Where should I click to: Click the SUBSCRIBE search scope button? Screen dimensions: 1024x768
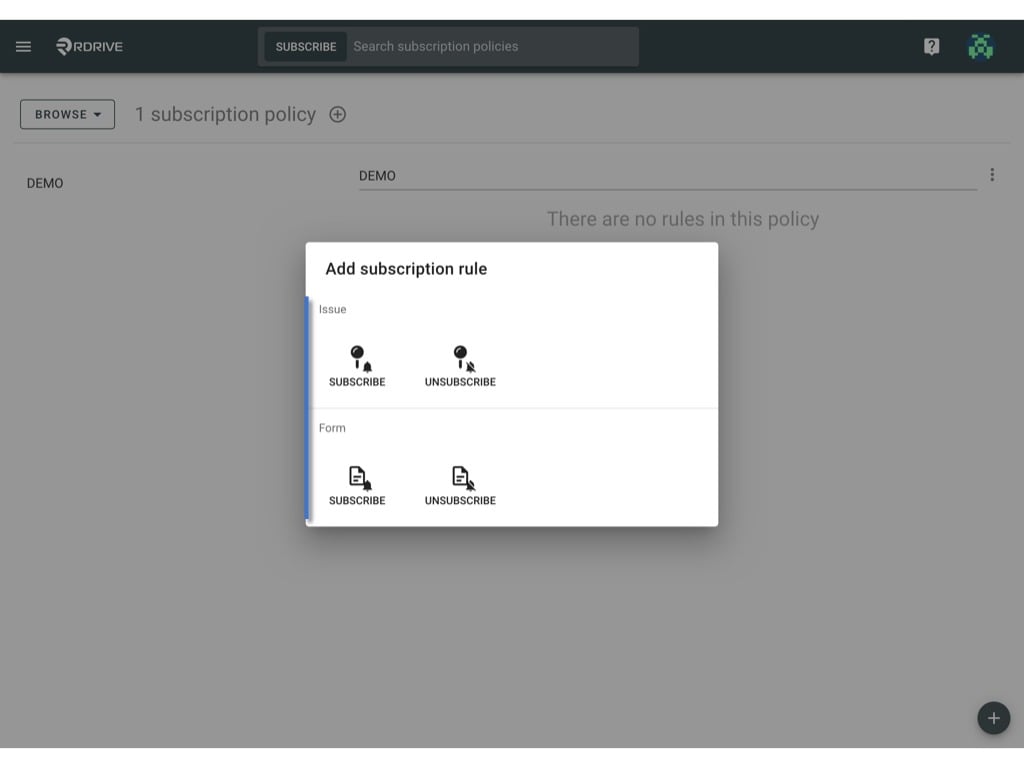pos(306,47)
